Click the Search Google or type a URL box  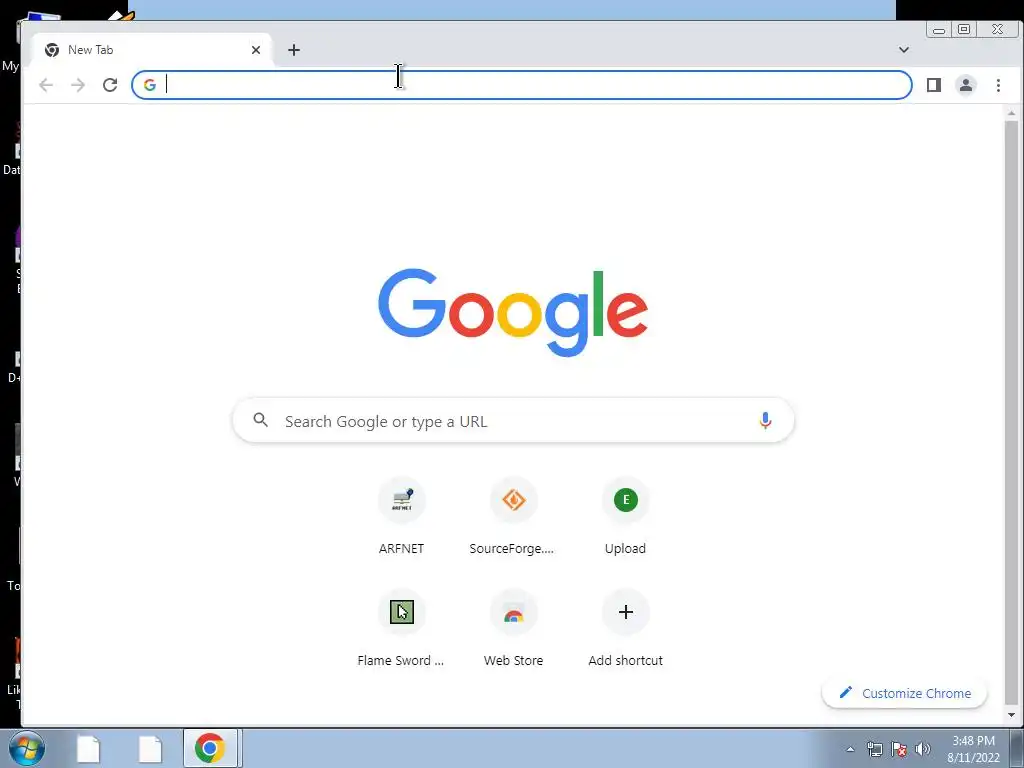click(513, 421)
